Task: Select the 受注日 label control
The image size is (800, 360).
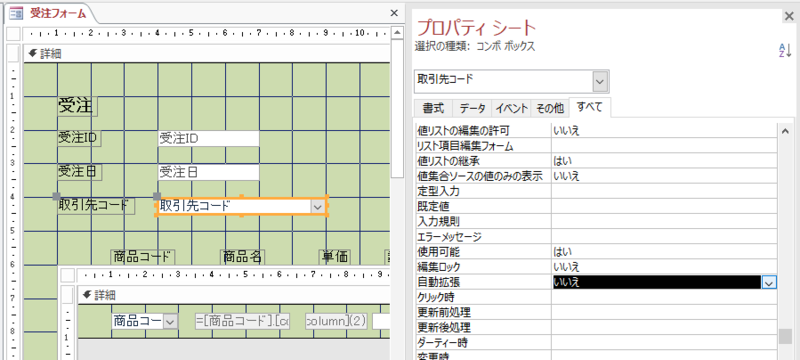Action: tap(79, 172)
